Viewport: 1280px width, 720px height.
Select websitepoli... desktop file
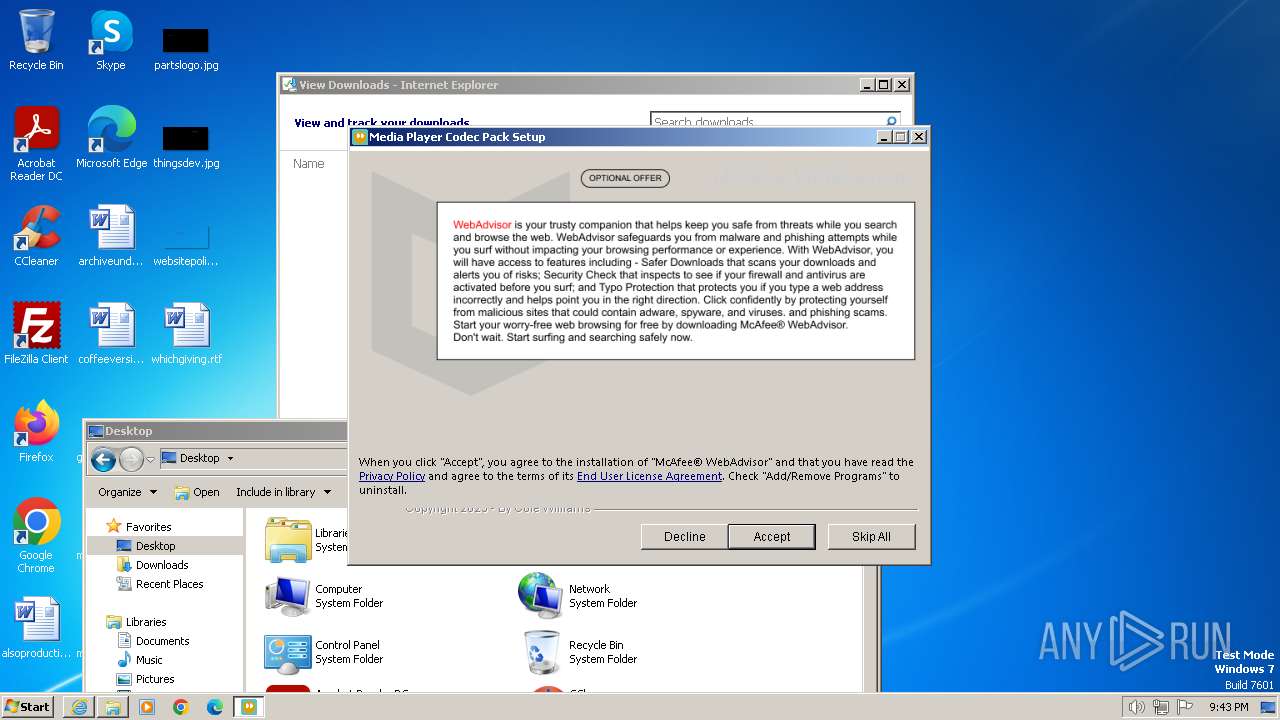click(186, 244)
